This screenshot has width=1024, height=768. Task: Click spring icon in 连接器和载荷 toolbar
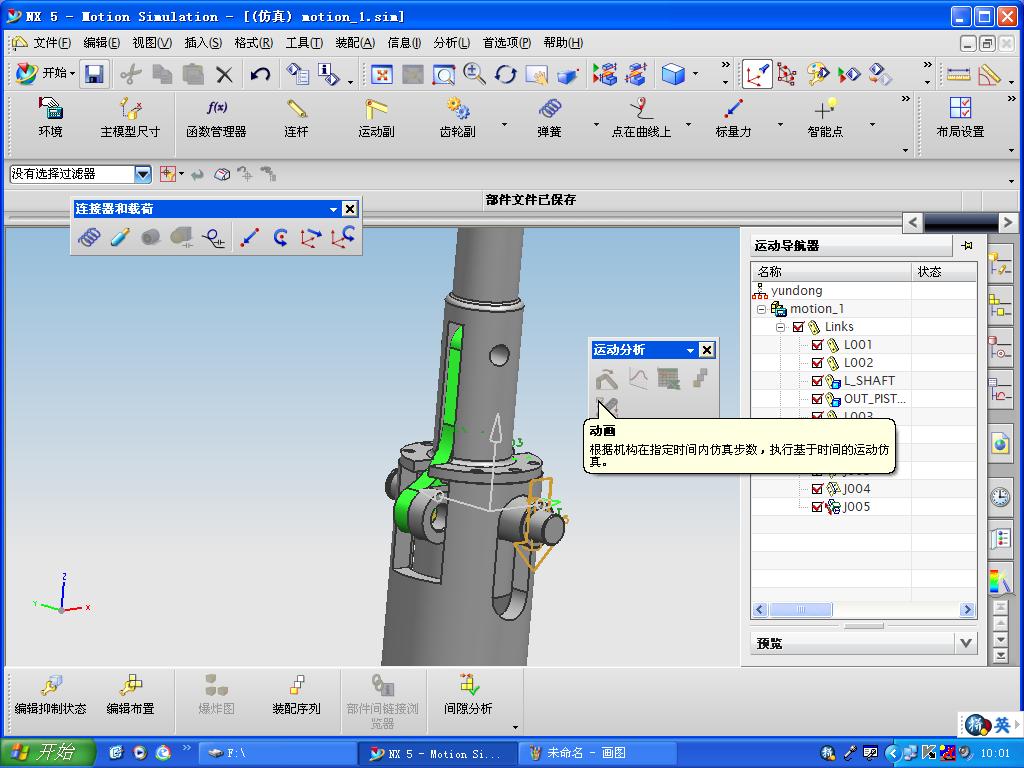89,237
